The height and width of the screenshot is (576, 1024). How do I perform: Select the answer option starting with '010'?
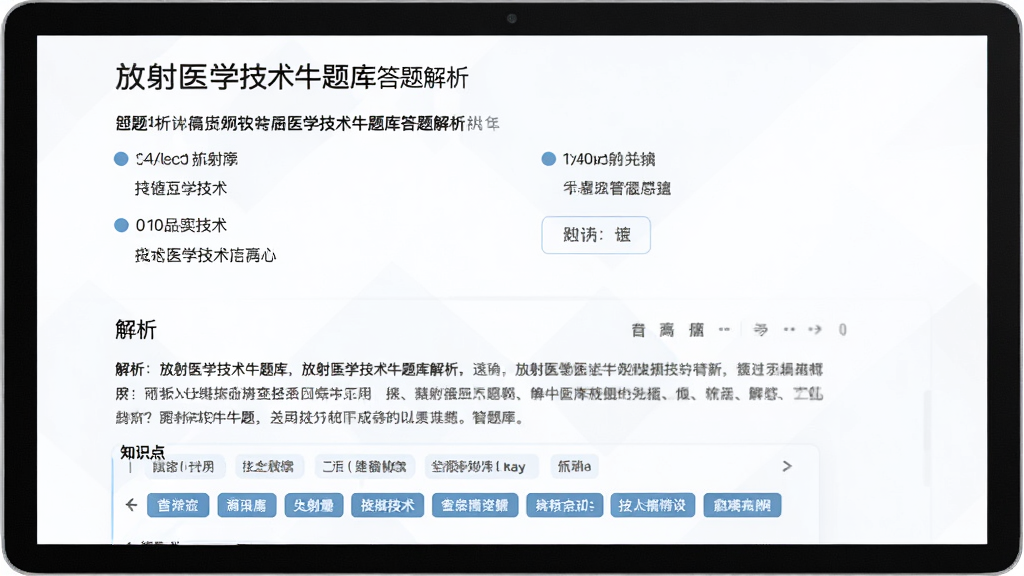coord(170,225)
